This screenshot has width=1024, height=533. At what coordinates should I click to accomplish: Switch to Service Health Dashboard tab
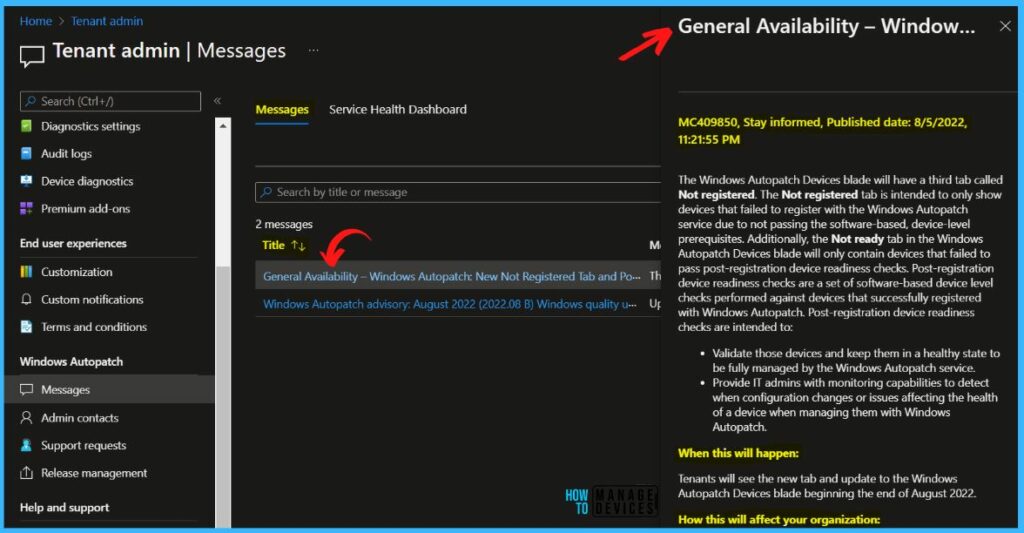[398, 110]
